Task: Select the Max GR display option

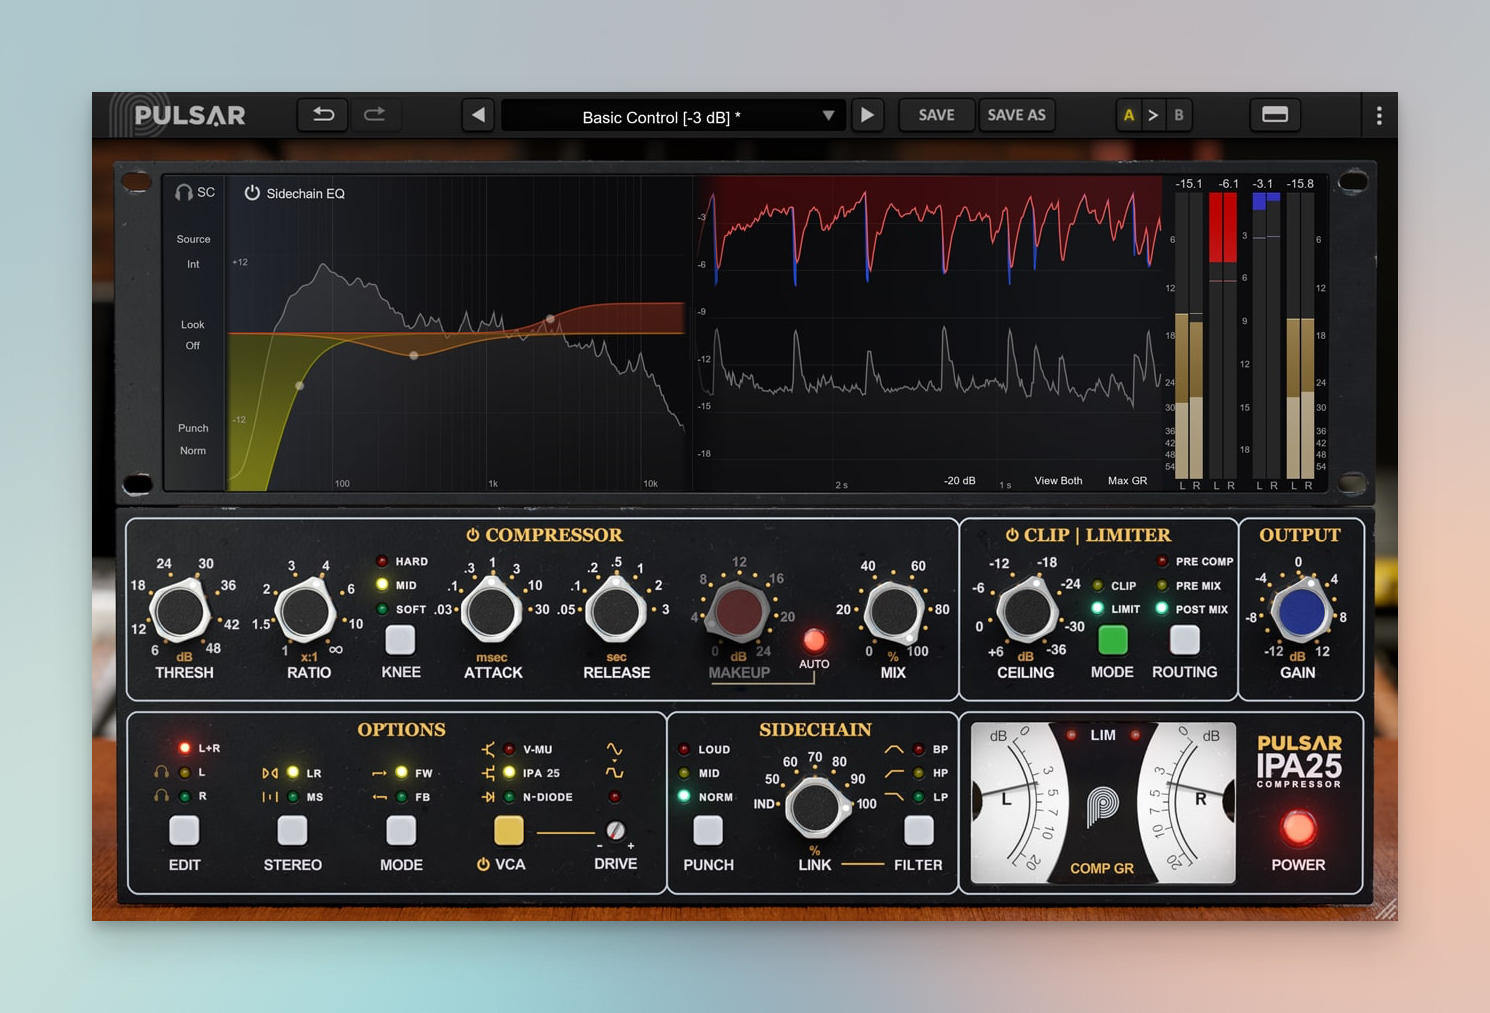Action: pyautogui.click(x=1127, y=481)
